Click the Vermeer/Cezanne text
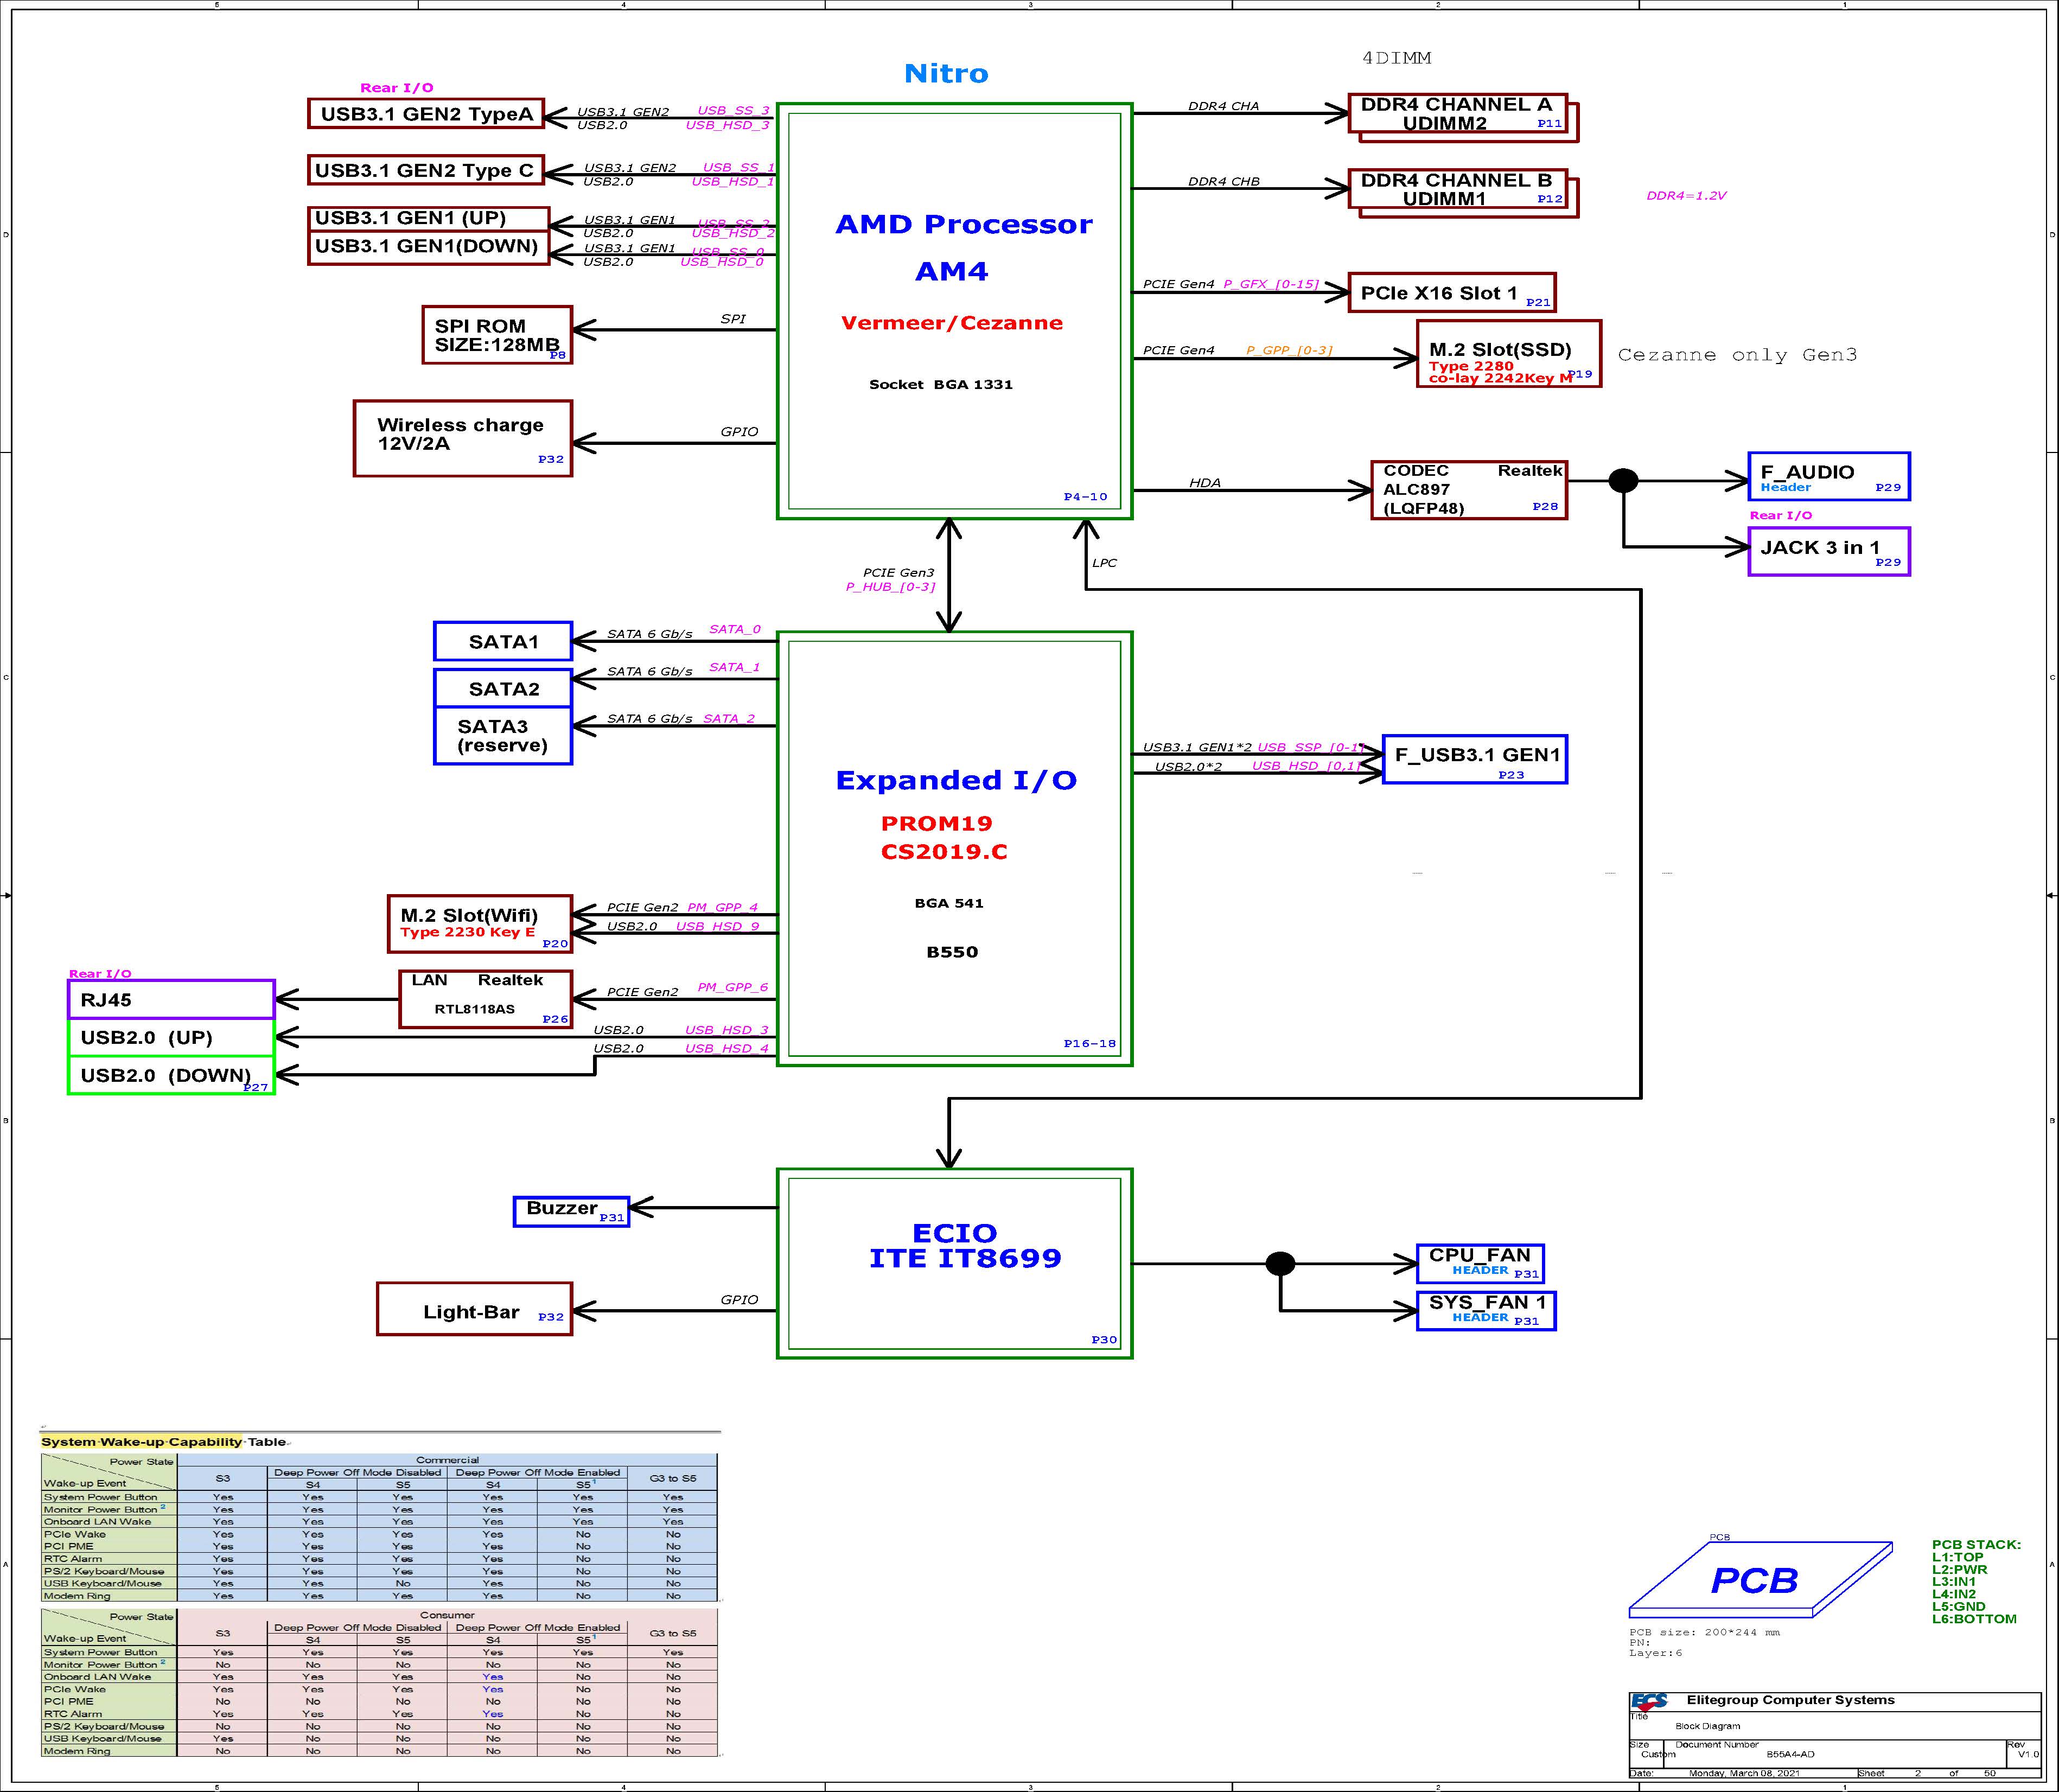The height and width of the screenshot is (1792, 2059). click(x=952, y=323)
